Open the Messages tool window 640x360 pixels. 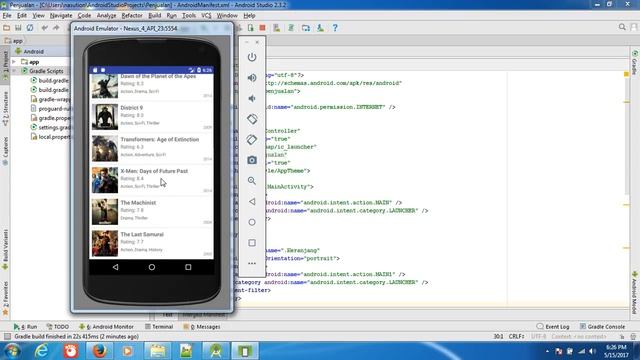(x=202, y=327)
